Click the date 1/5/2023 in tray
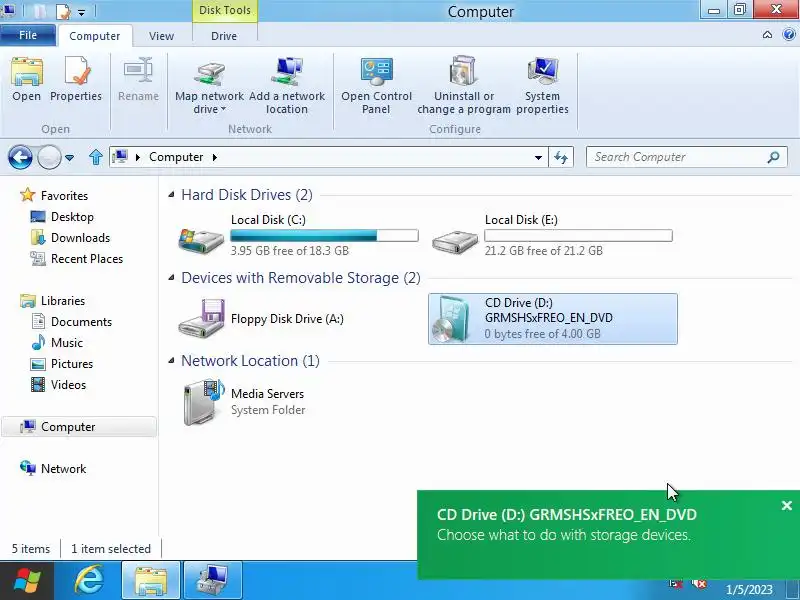The height and width of the screenshot is (600, 800). pos(749,590)
